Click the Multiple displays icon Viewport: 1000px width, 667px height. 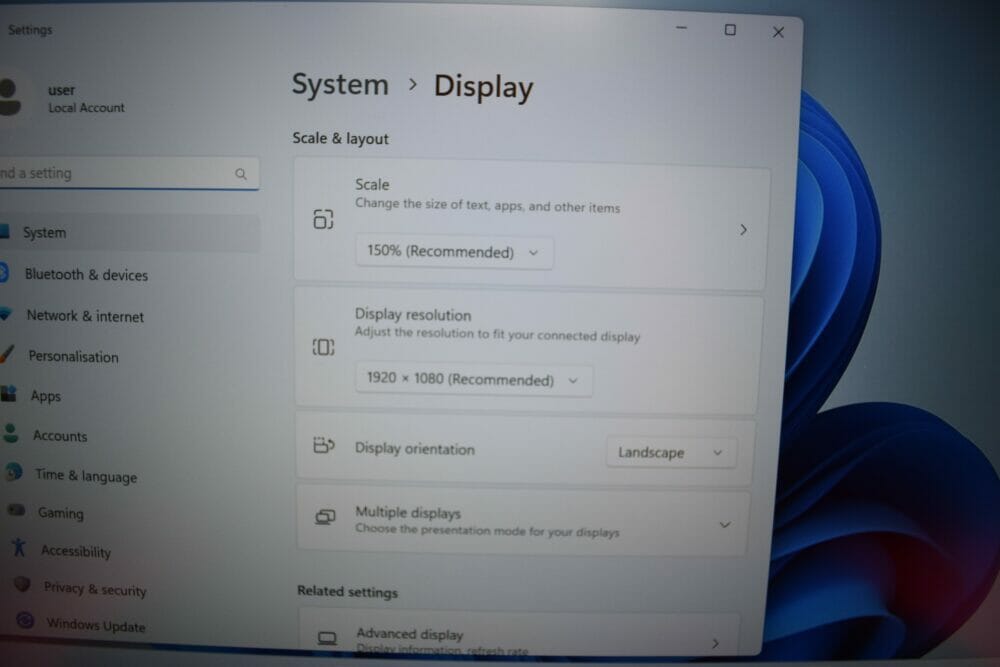(x=325, y=517)
